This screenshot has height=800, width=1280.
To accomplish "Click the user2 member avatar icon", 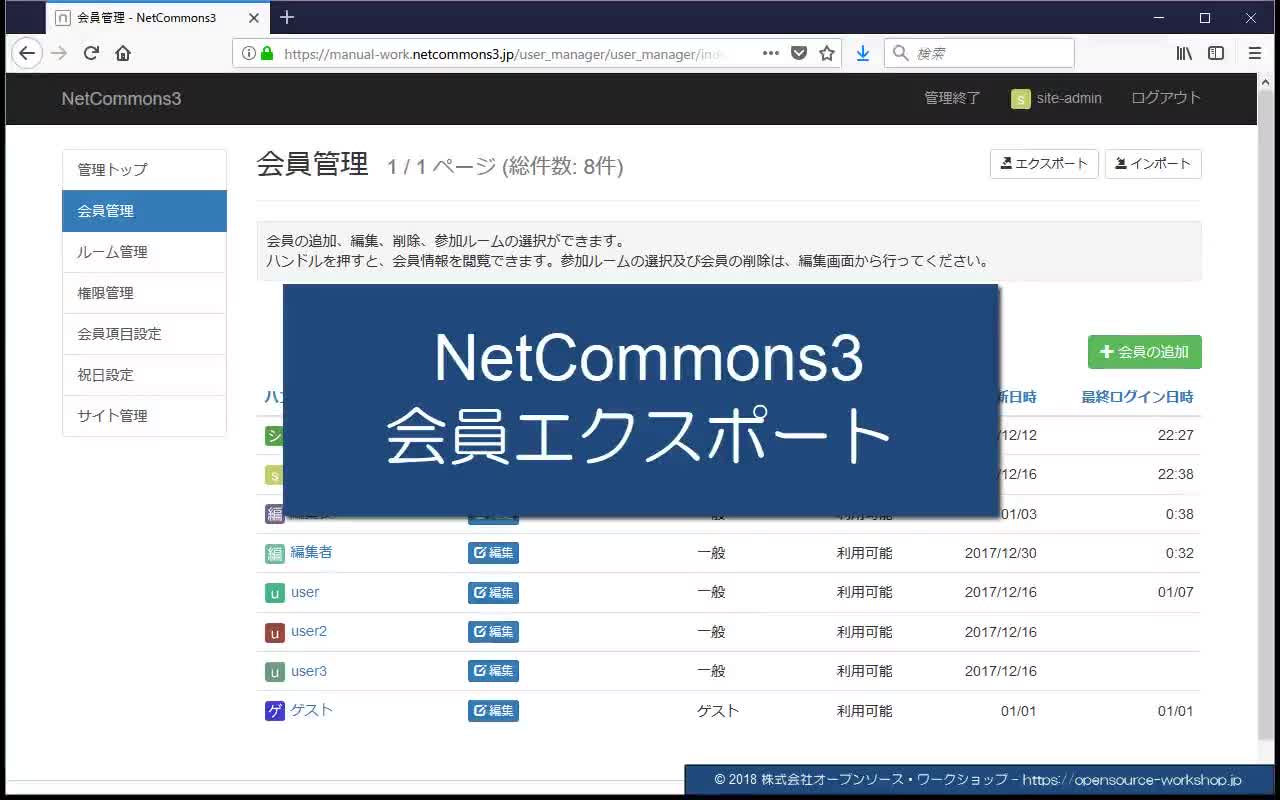I will coord(275,632).
